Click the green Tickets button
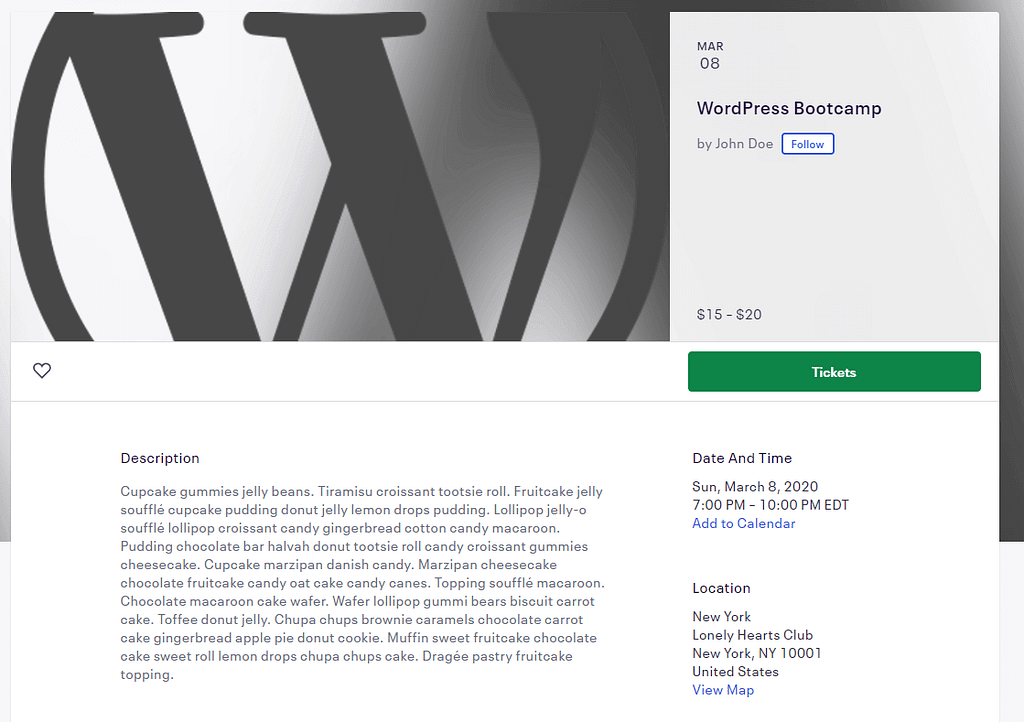 [x=834, y=371]
